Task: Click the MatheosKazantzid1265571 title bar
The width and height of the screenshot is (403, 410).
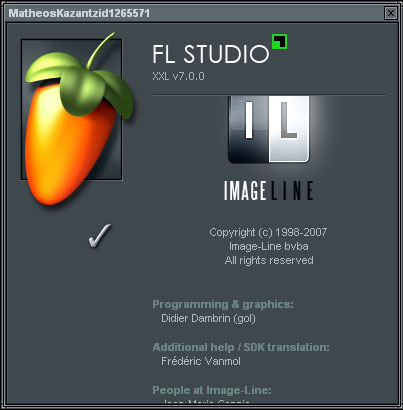Action: coord(195,13)
